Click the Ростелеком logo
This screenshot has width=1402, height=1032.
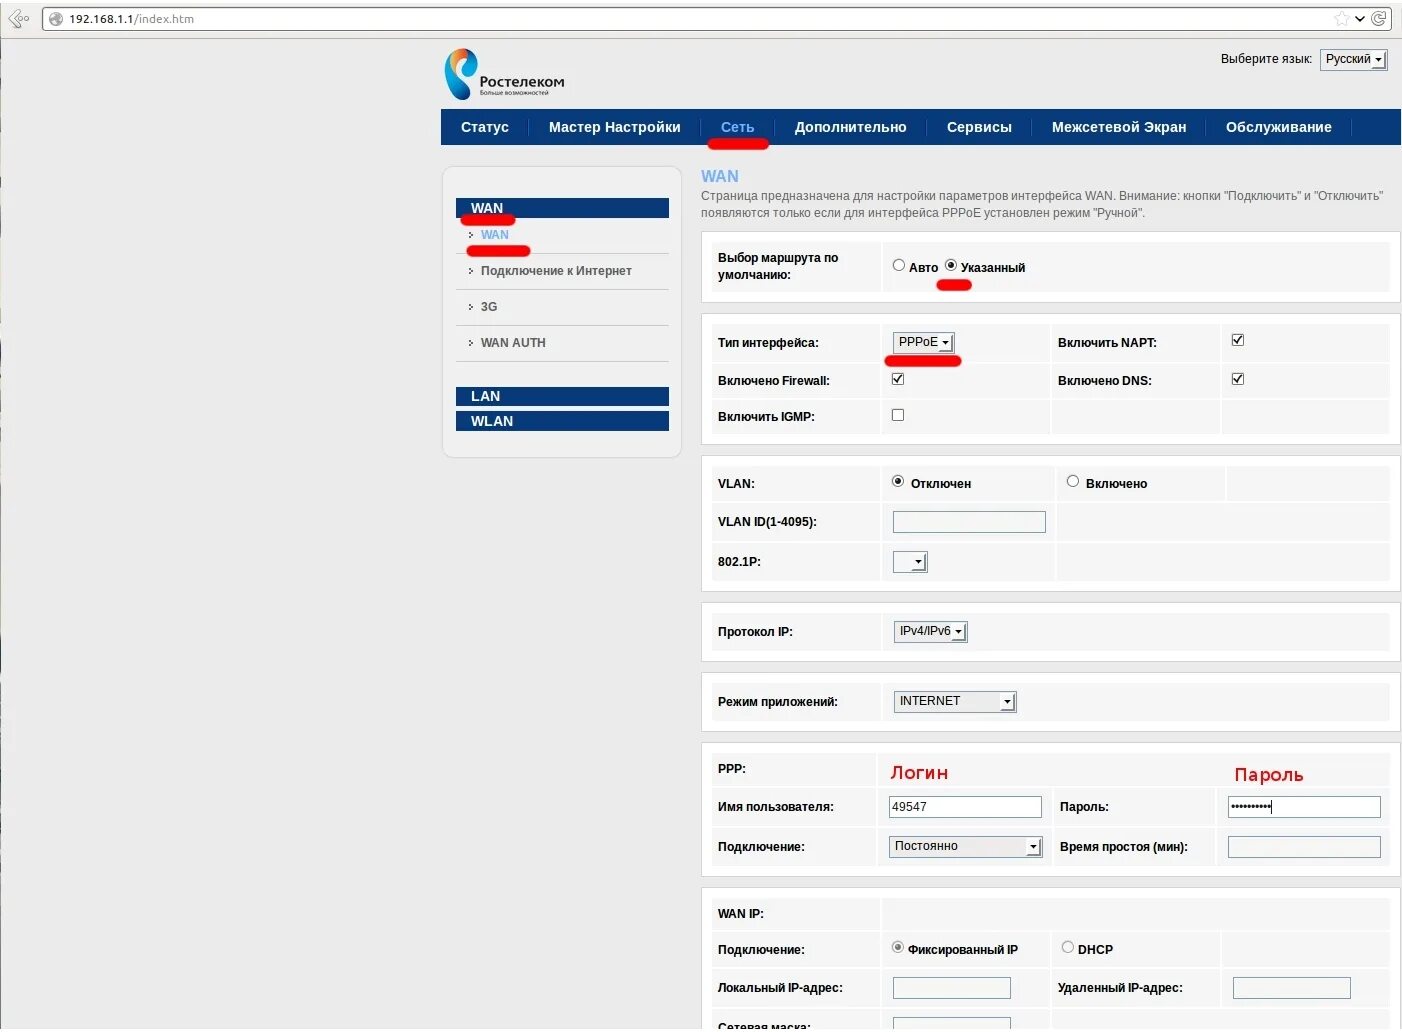pos(505,74)
